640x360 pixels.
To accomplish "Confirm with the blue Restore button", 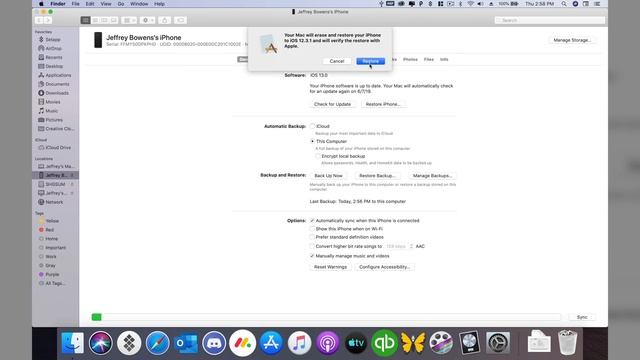I will (x=370, y=61).
